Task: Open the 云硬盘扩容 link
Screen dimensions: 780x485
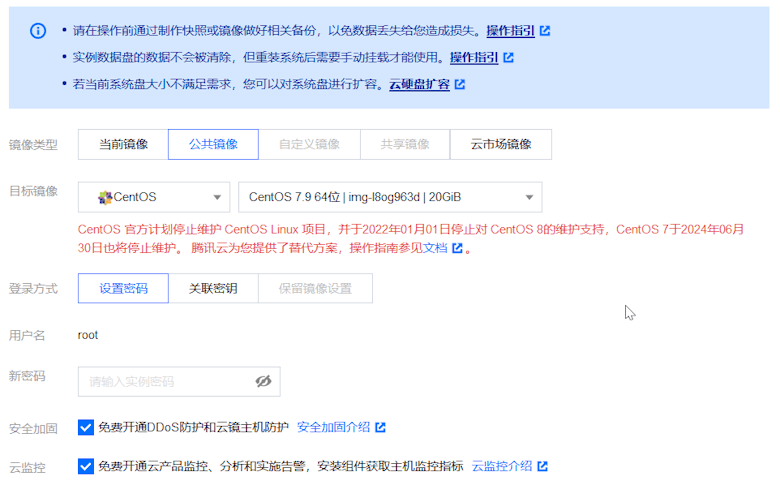Action: (x=419, y=85)
